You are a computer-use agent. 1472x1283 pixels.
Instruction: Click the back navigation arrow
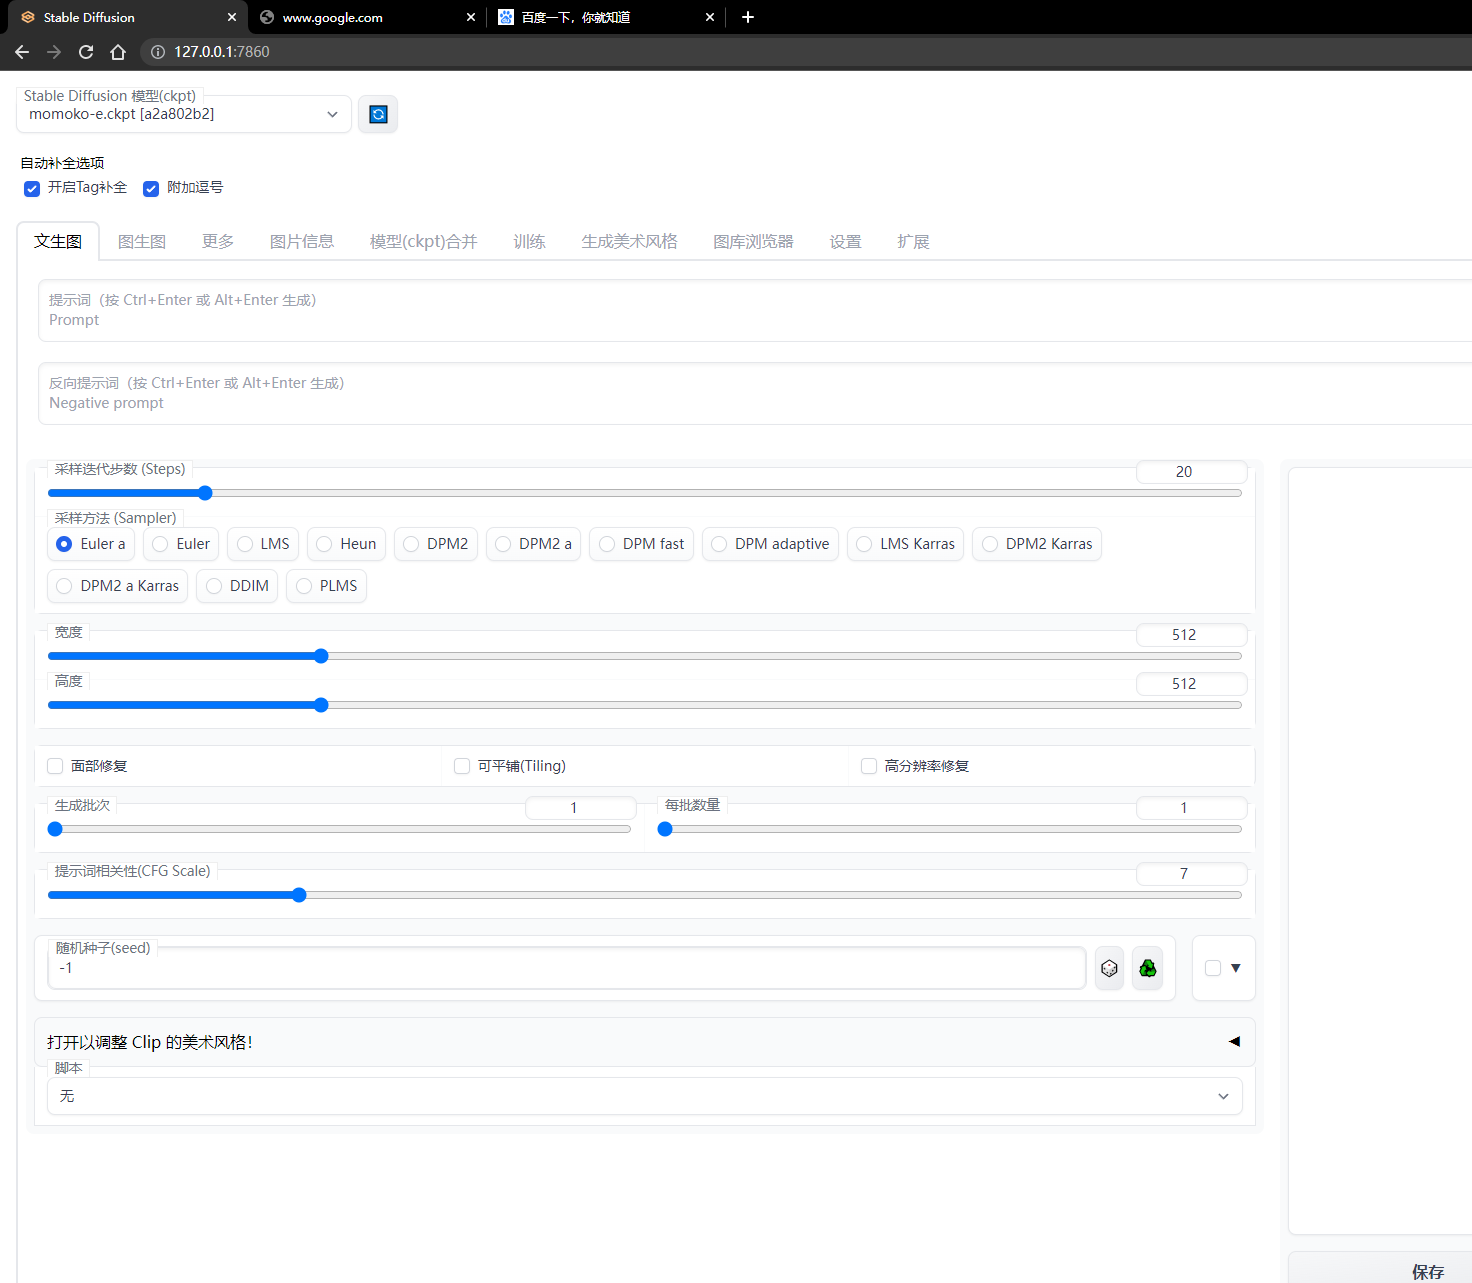[22, 51]
